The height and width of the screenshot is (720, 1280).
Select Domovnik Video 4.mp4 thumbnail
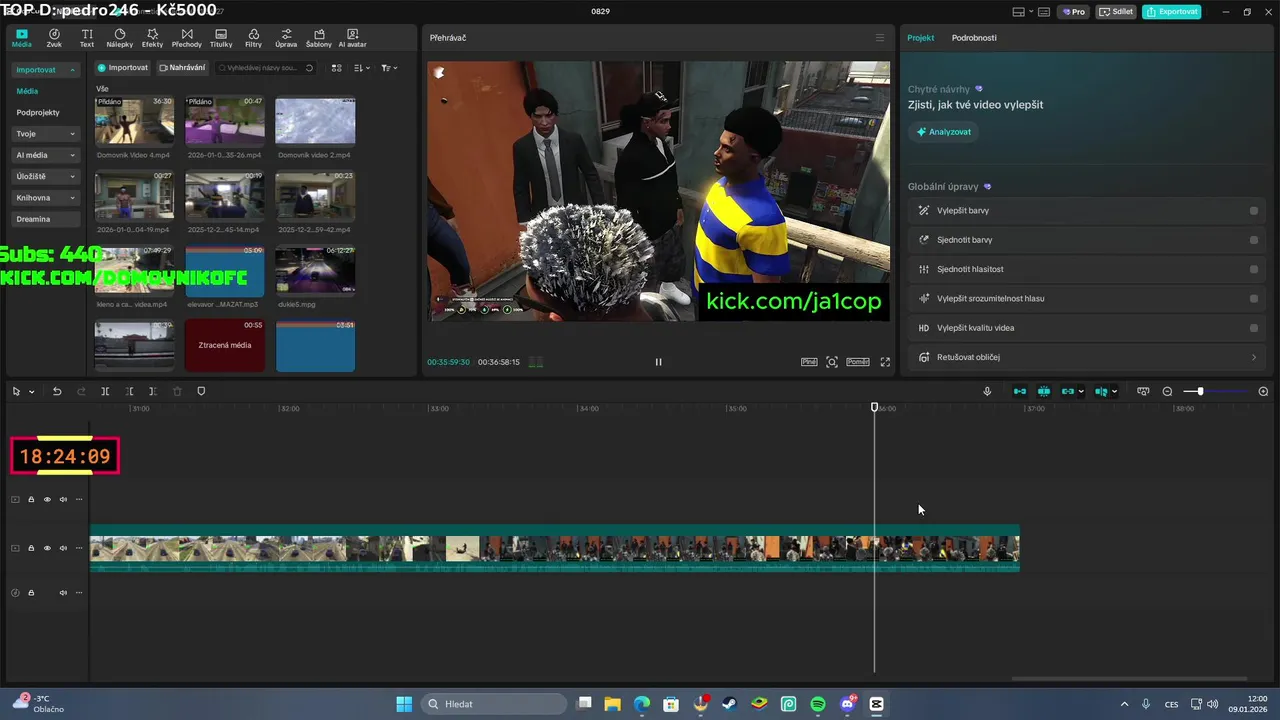(134, 121)
